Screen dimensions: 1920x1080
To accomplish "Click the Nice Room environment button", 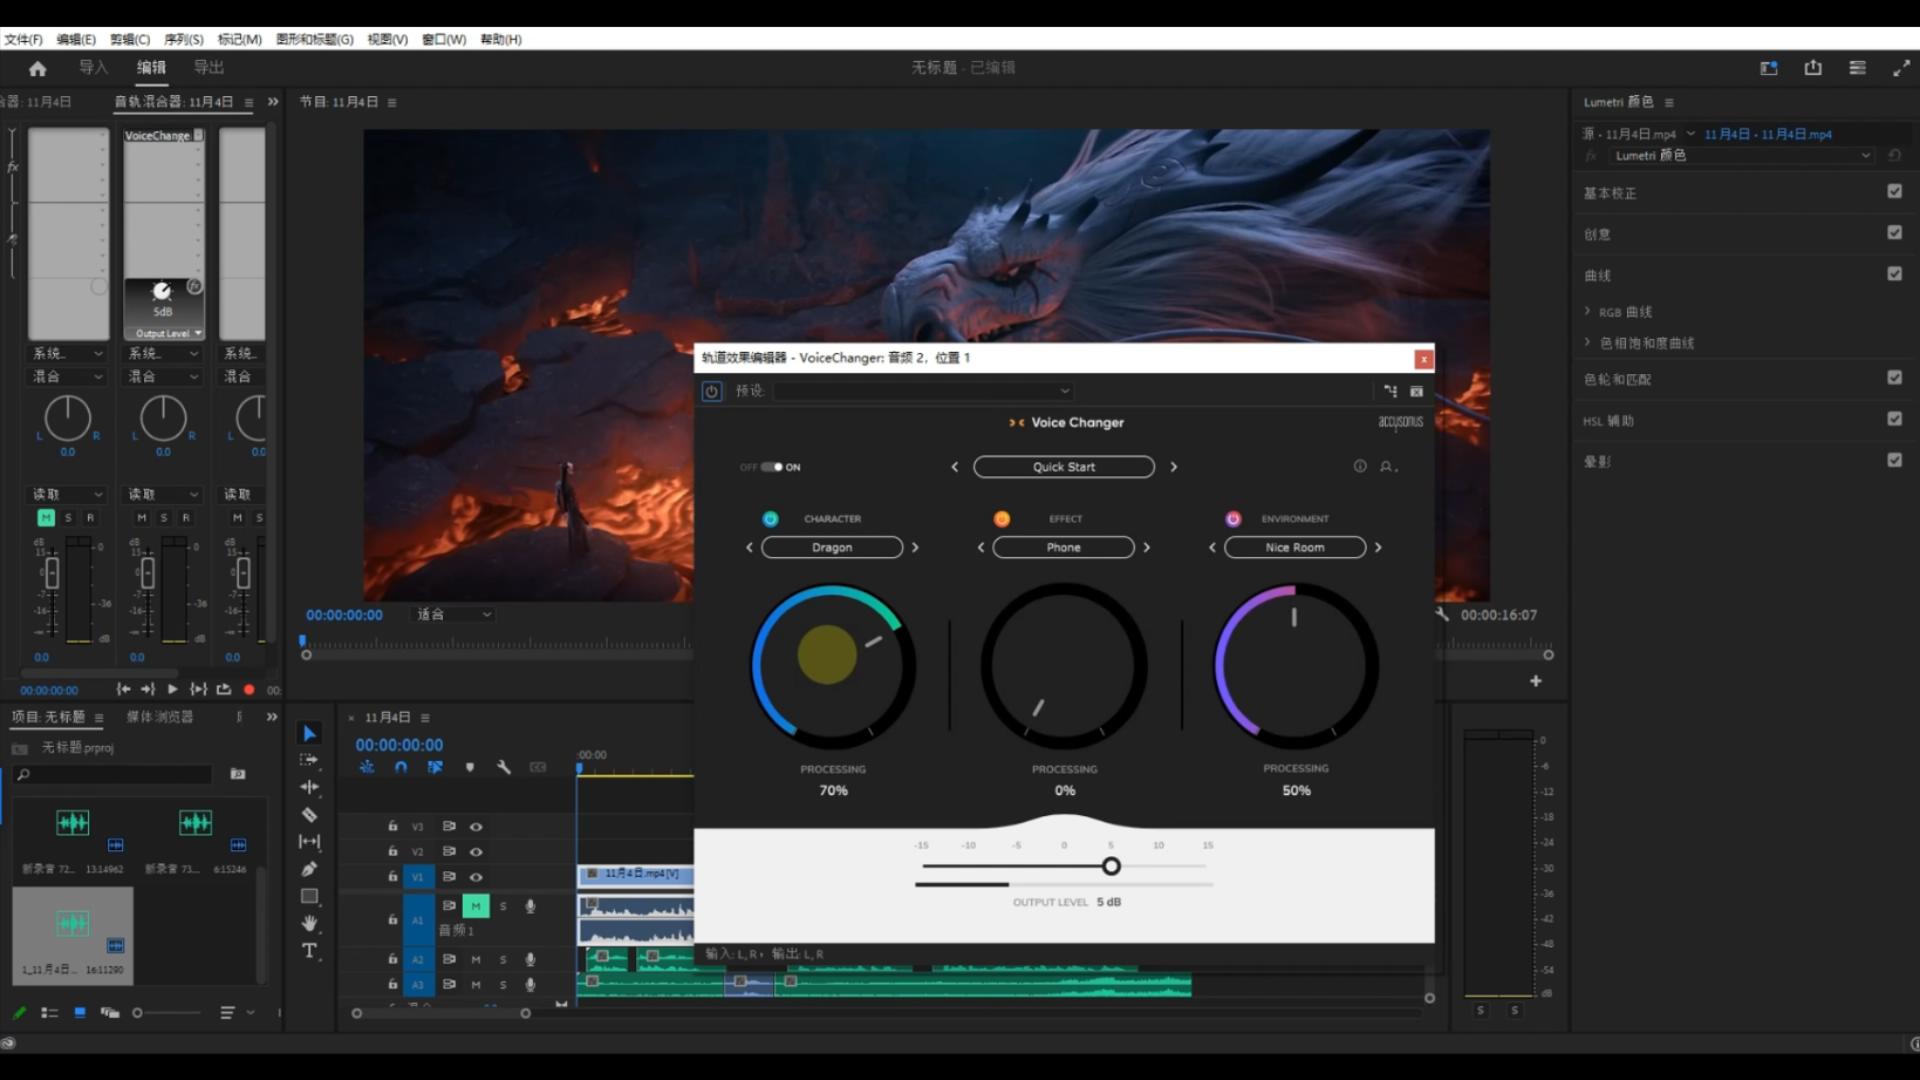I will (1295, 547).
